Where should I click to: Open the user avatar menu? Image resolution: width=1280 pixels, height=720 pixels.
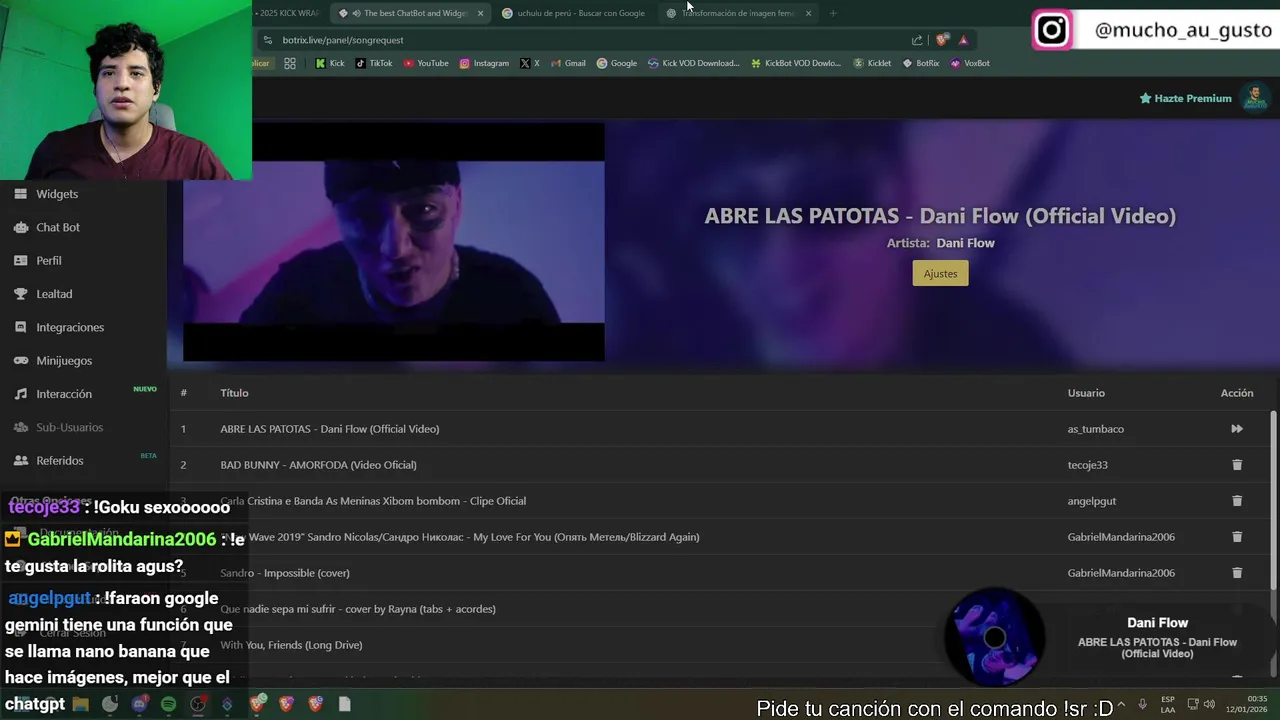(1254, 97)
